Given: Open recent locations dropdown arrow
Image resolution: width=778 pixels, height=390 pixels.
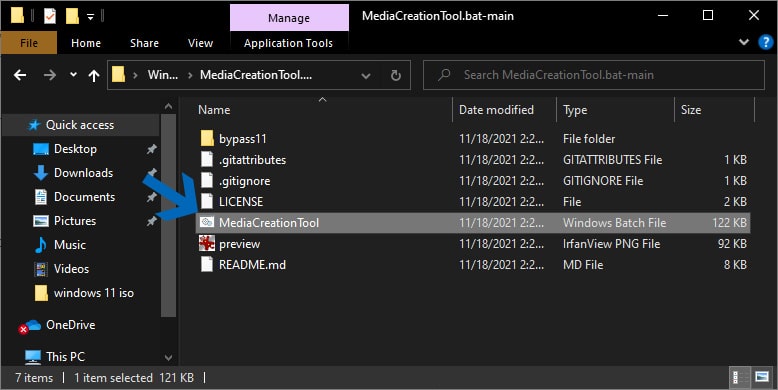Looking at the screenshot, I should pyautogui.click(x=73, y=75).
